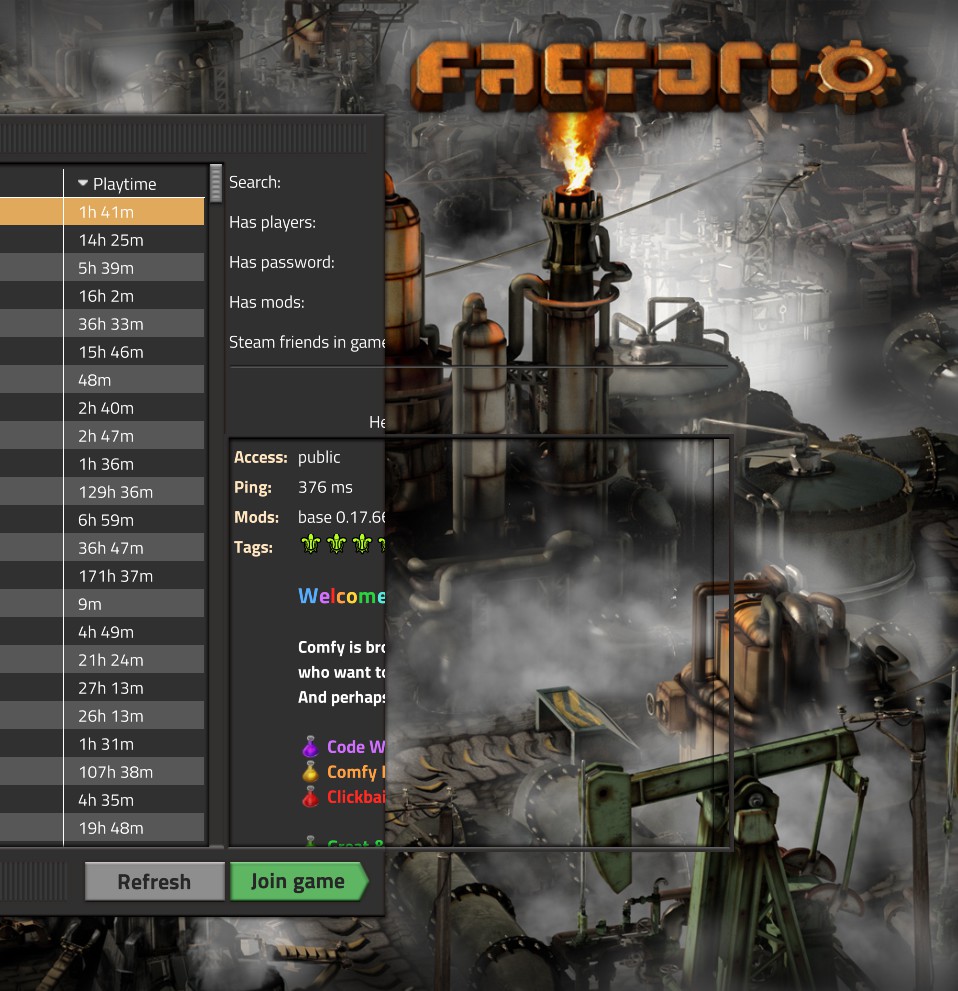Image resolution: width=958 pixels, height=991 pixels.
Task: Click the red flask icon beside Clickbai
Action: pos(310,797)
